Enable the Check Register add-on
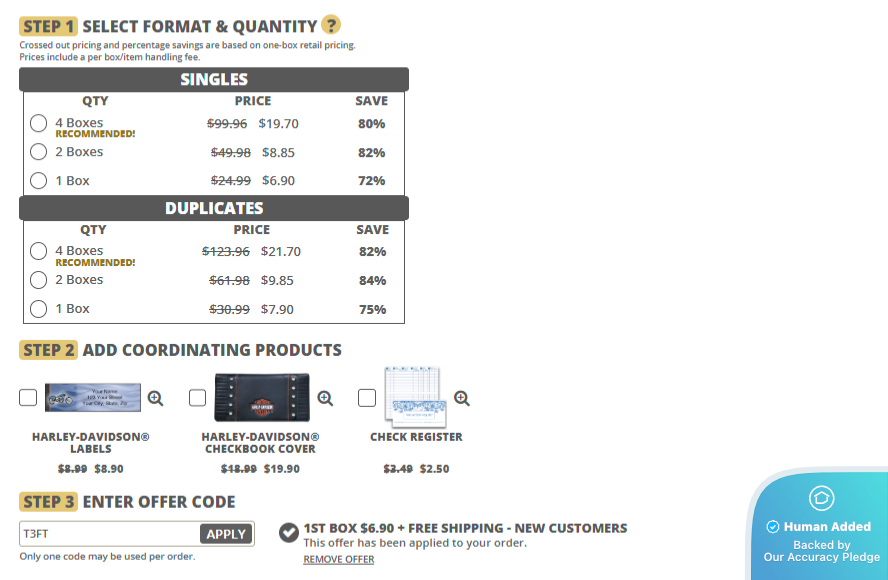 coord(367,398)
